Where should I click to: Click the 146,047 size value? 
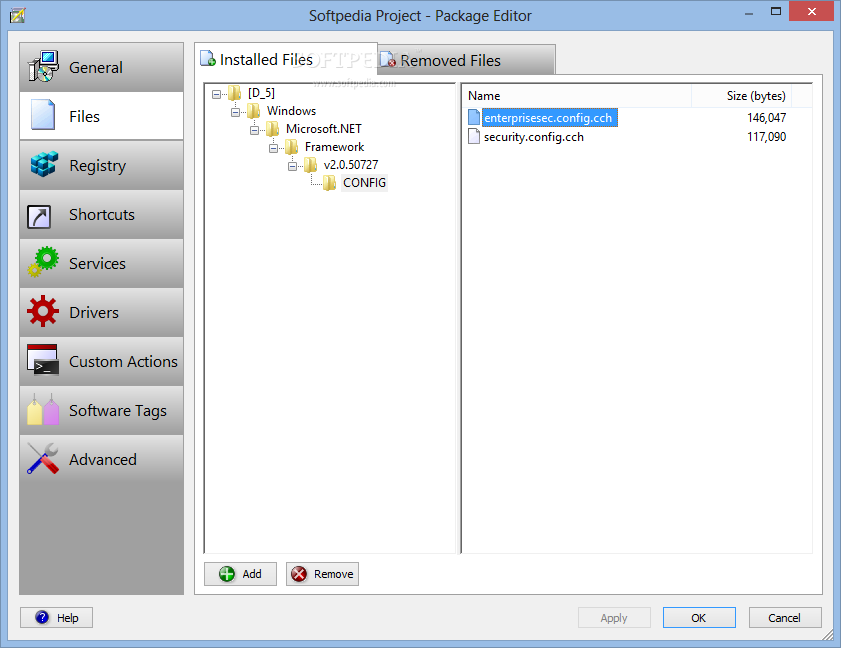pos(766,117)
